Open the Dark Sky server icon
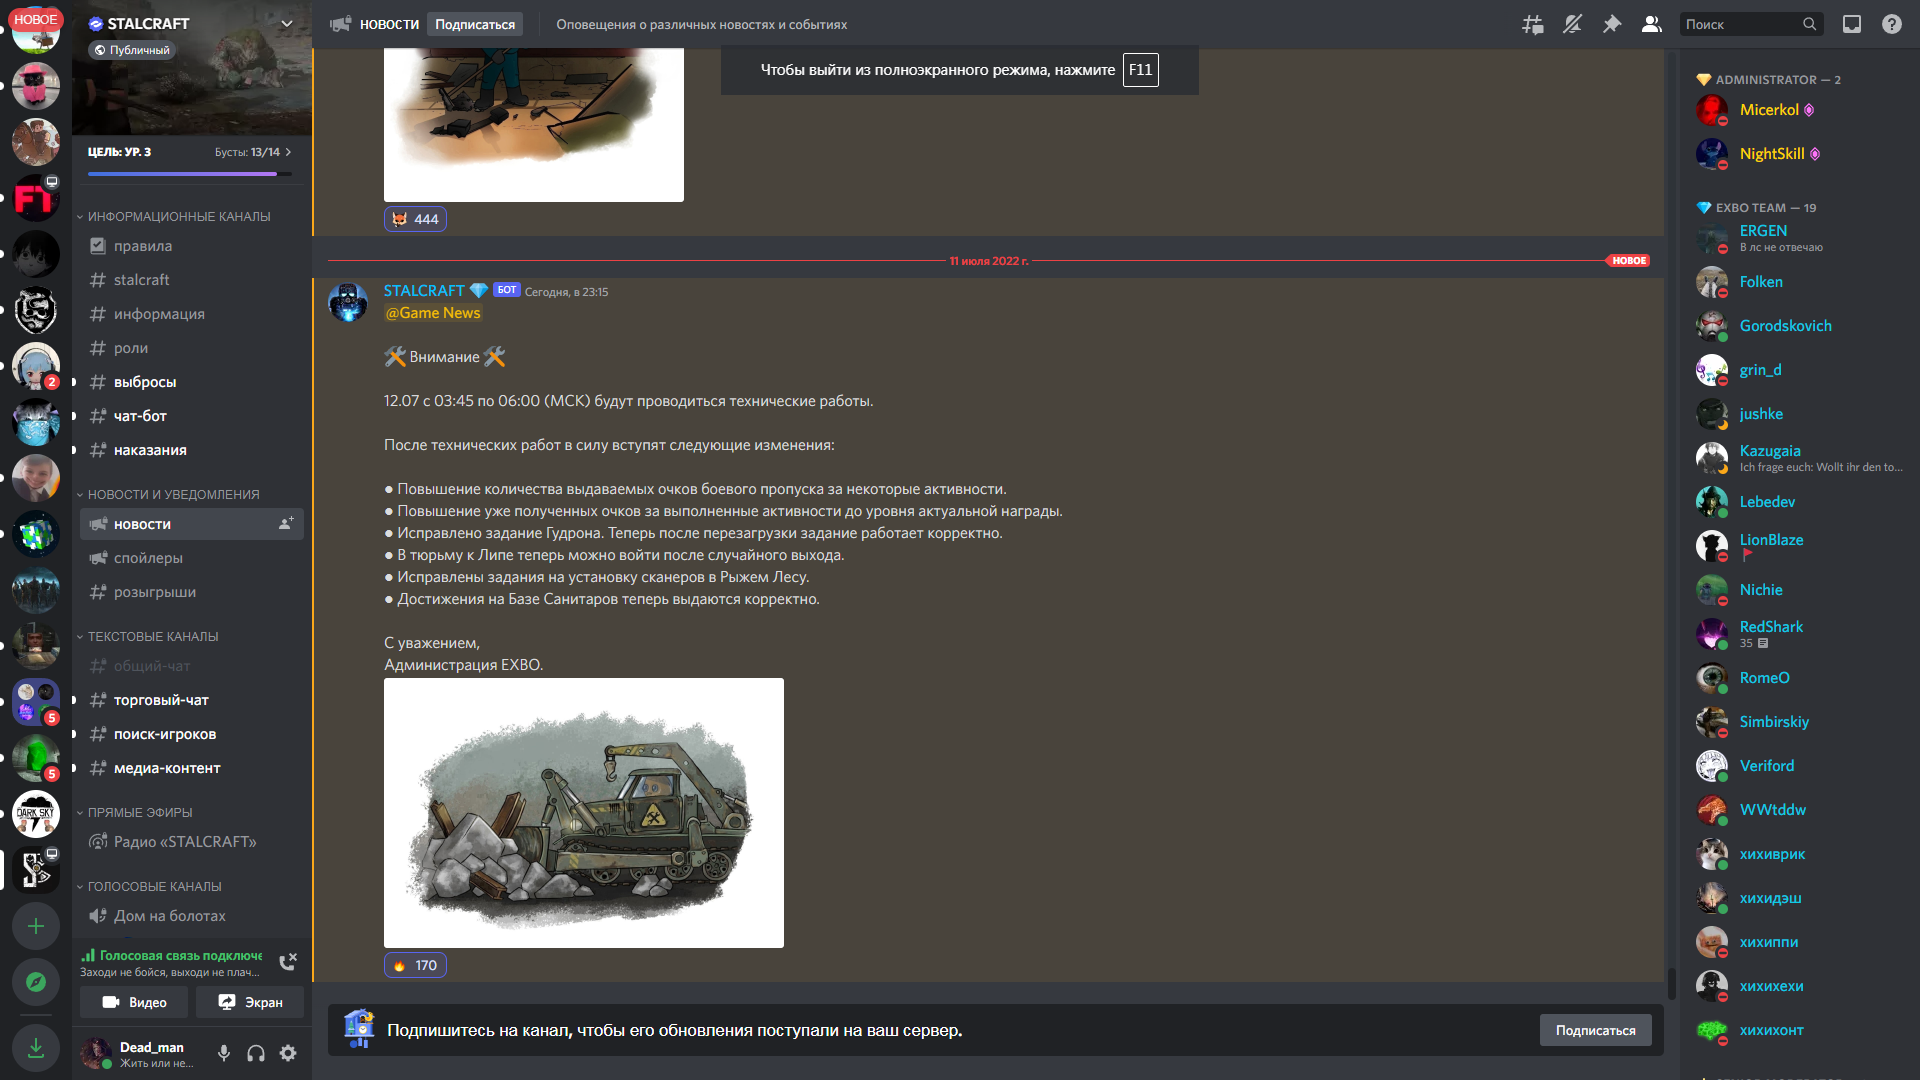Image resolution: width=1920 pixels, height=1080 pixels. pos(36,814)
